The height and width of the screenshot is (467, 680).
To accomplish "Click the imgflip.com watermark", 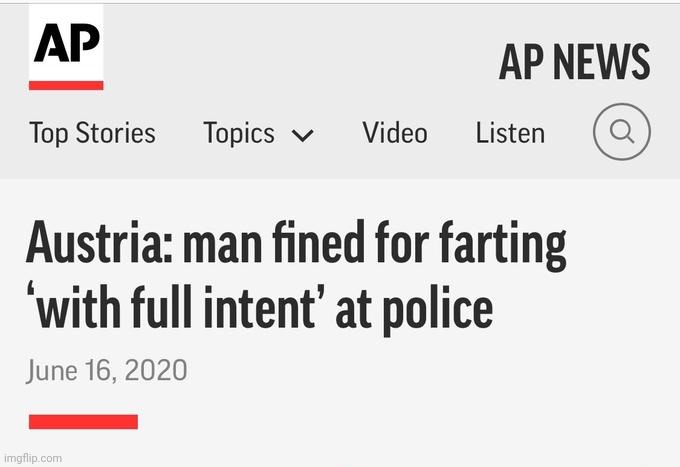I will point(32,458).
